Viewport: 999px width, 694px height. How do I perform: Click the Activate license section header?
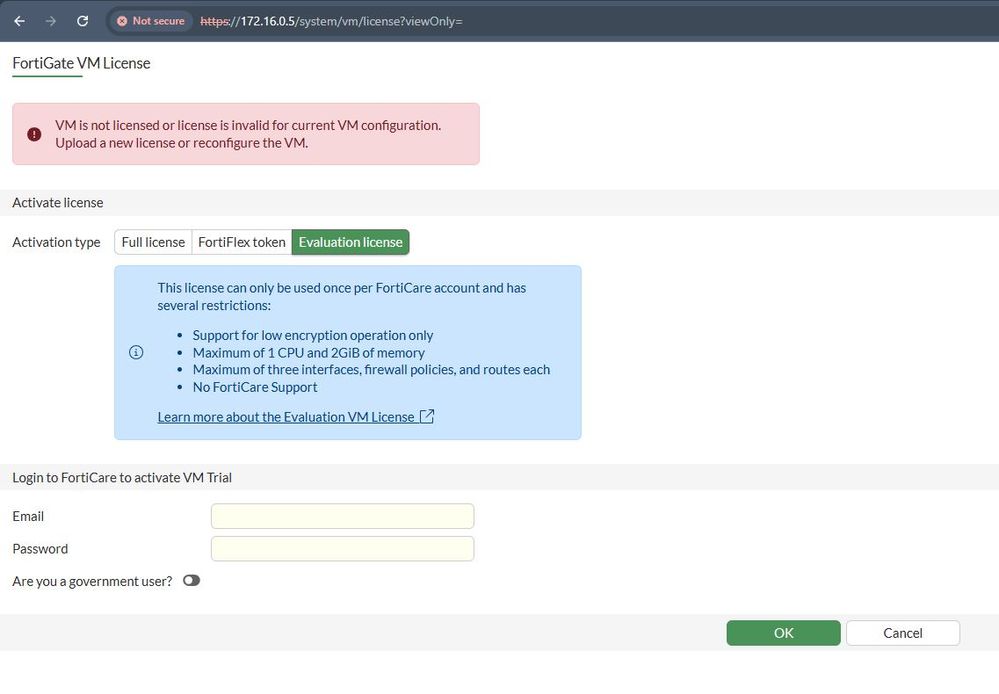58,202
